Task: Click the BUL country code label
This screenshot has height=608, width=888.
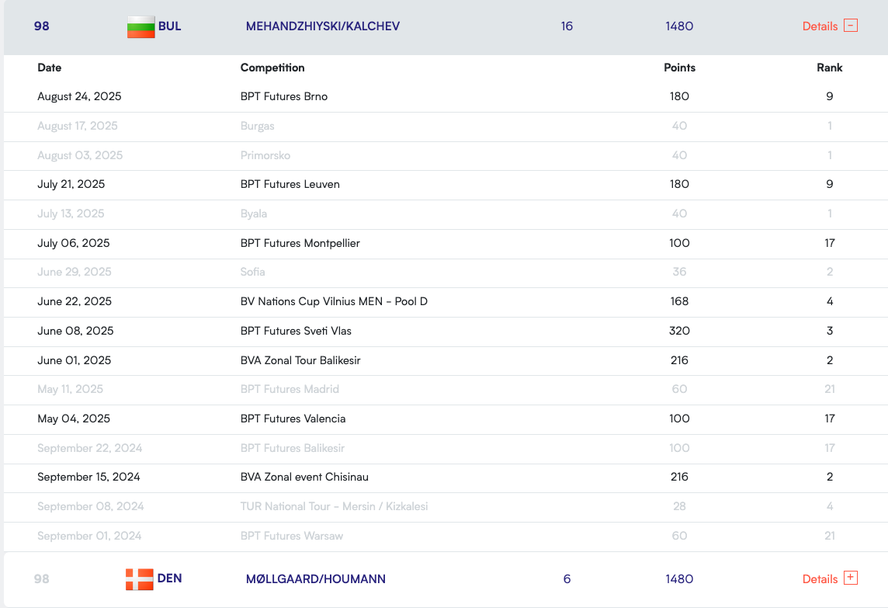Action: tap(170, 26)
